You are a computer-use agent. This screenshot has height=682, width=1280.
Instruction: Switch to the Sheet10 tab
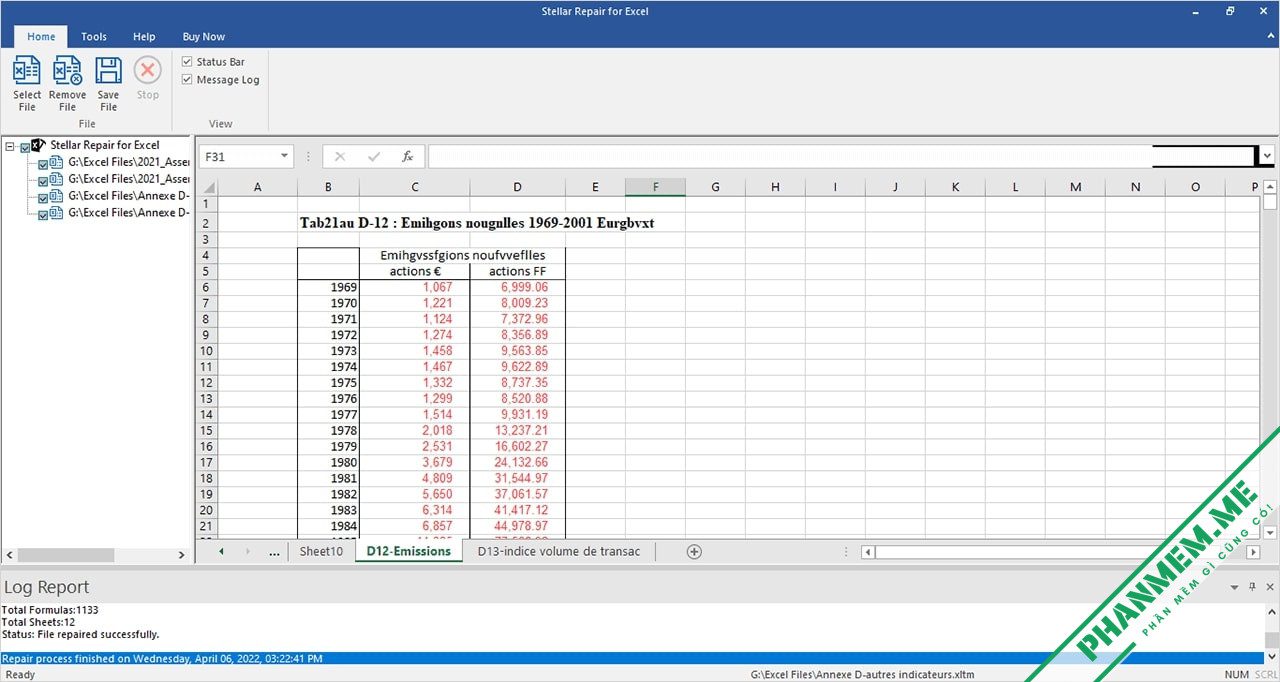point(321,551)
